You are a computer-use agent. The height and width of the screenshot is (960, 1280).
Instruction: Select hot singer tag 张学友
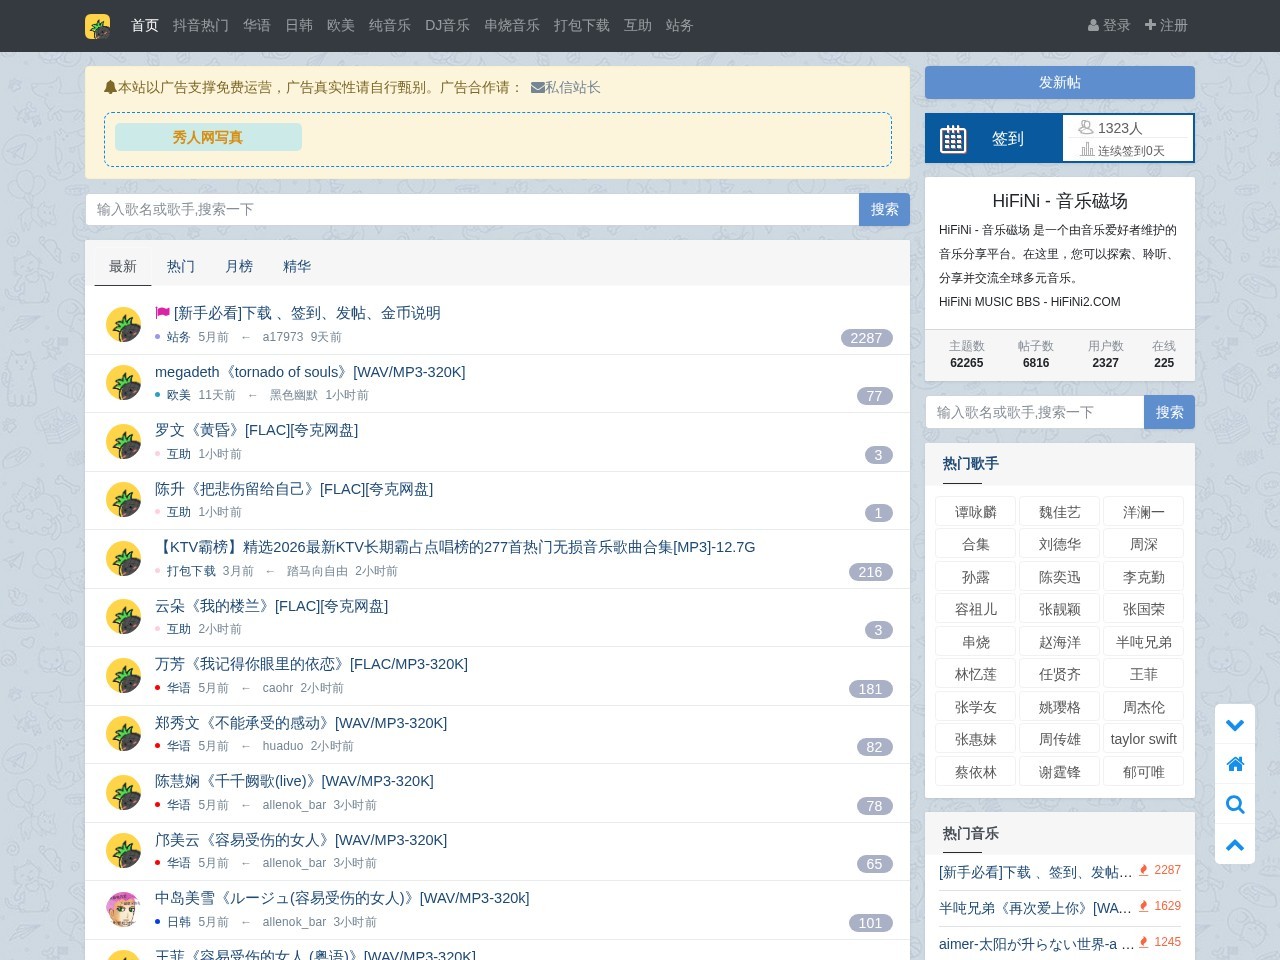[976, 707]
